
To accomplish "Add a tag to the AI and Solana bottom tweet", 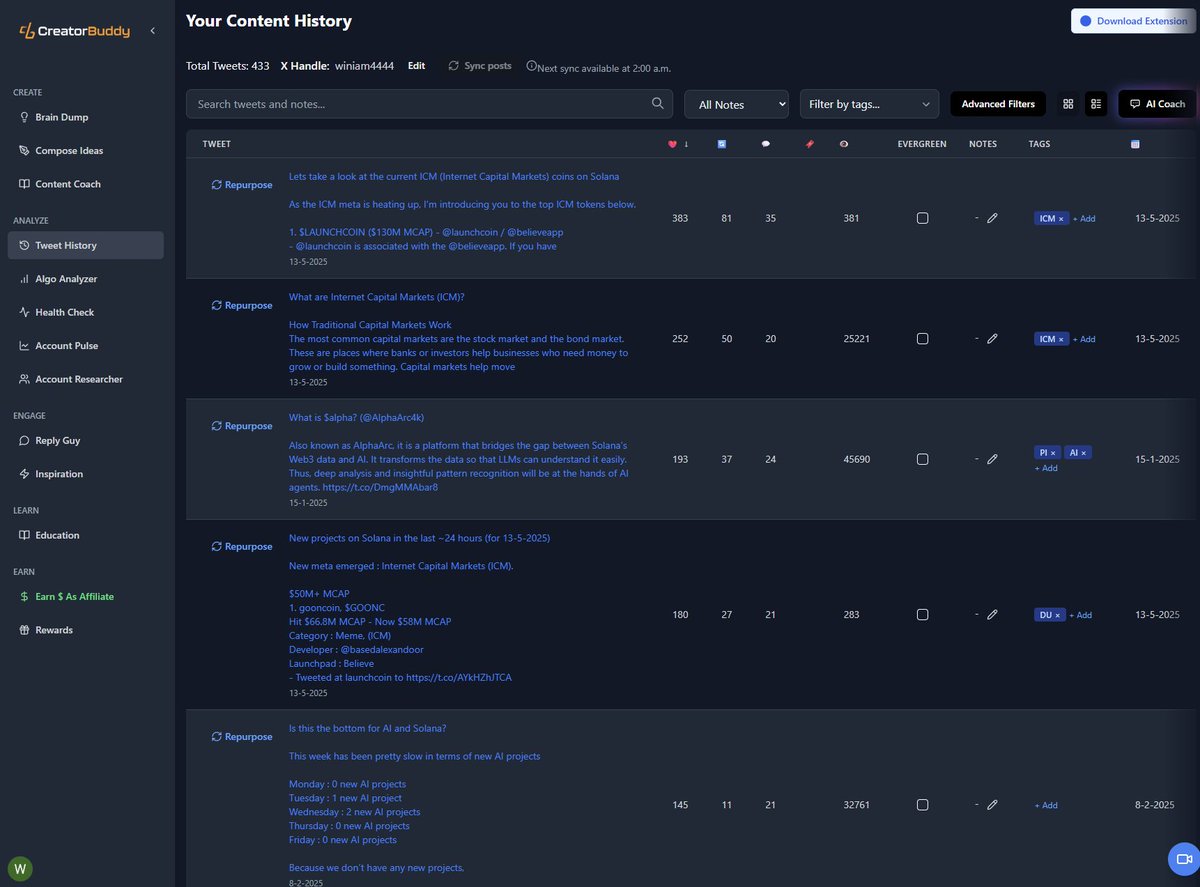I will [1046, 805].
